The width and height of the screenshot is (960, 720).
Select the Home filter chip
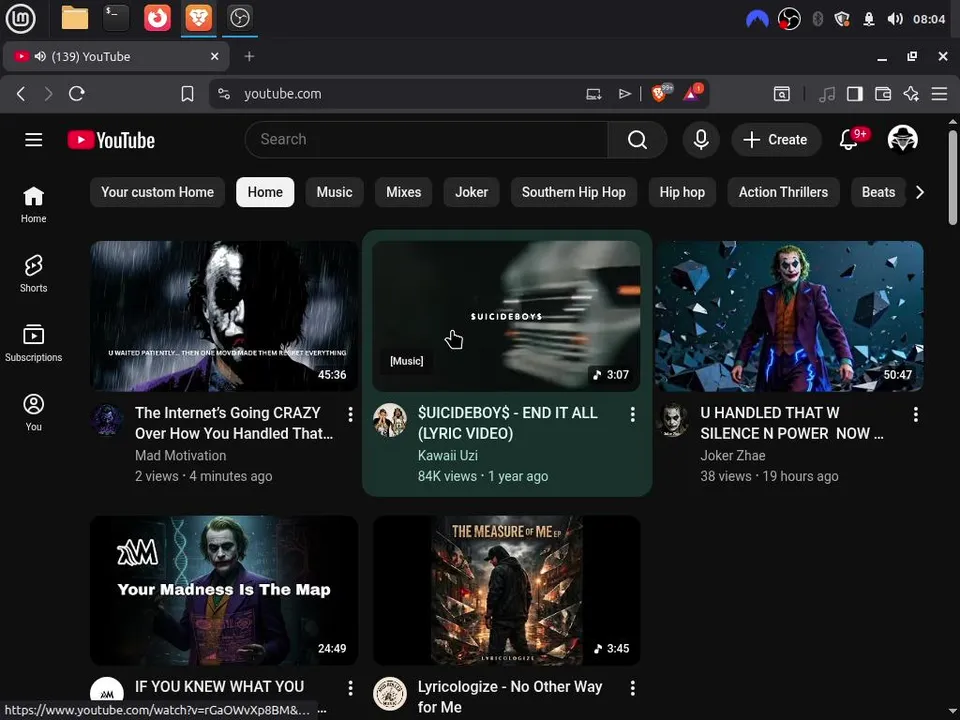(x=265, y=192)
